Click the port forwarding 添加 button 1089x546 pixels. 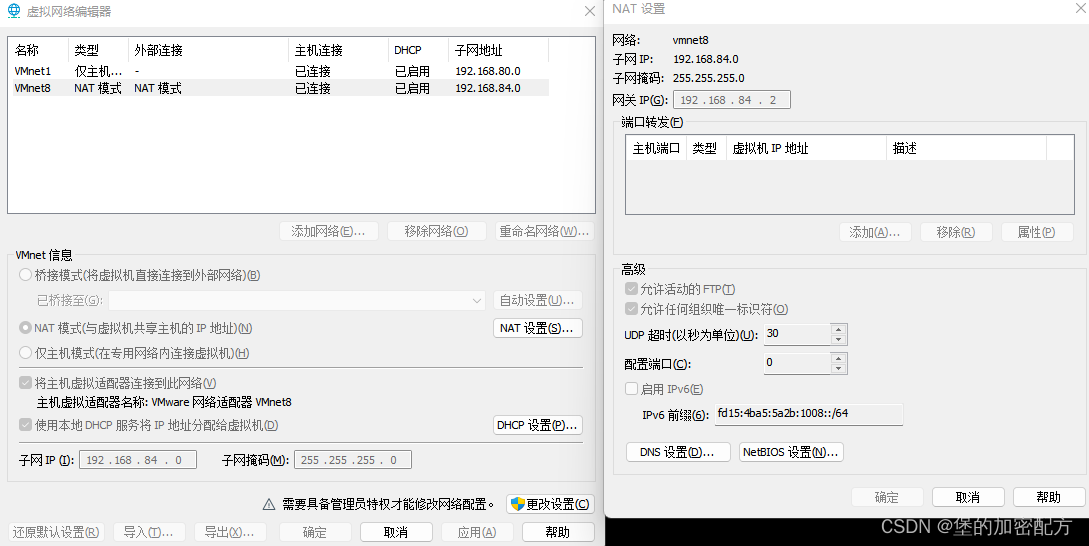[x=875, y=232]
